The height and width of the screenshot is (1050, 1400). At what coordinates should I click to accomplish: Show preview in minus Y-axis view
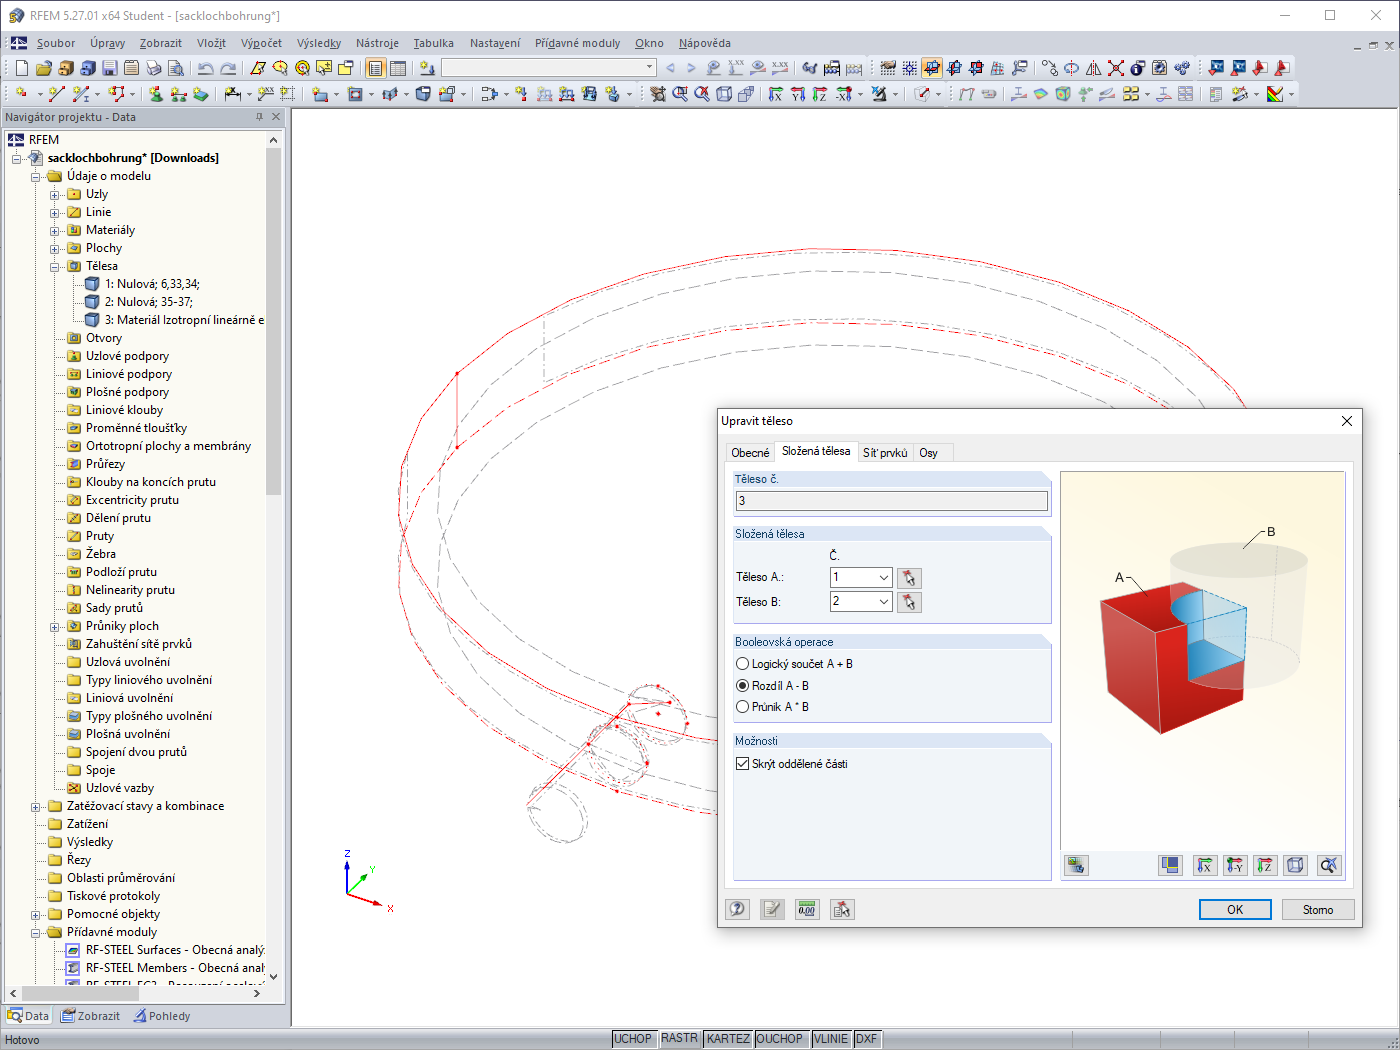pyautogui.click(x=1236, y=865)
